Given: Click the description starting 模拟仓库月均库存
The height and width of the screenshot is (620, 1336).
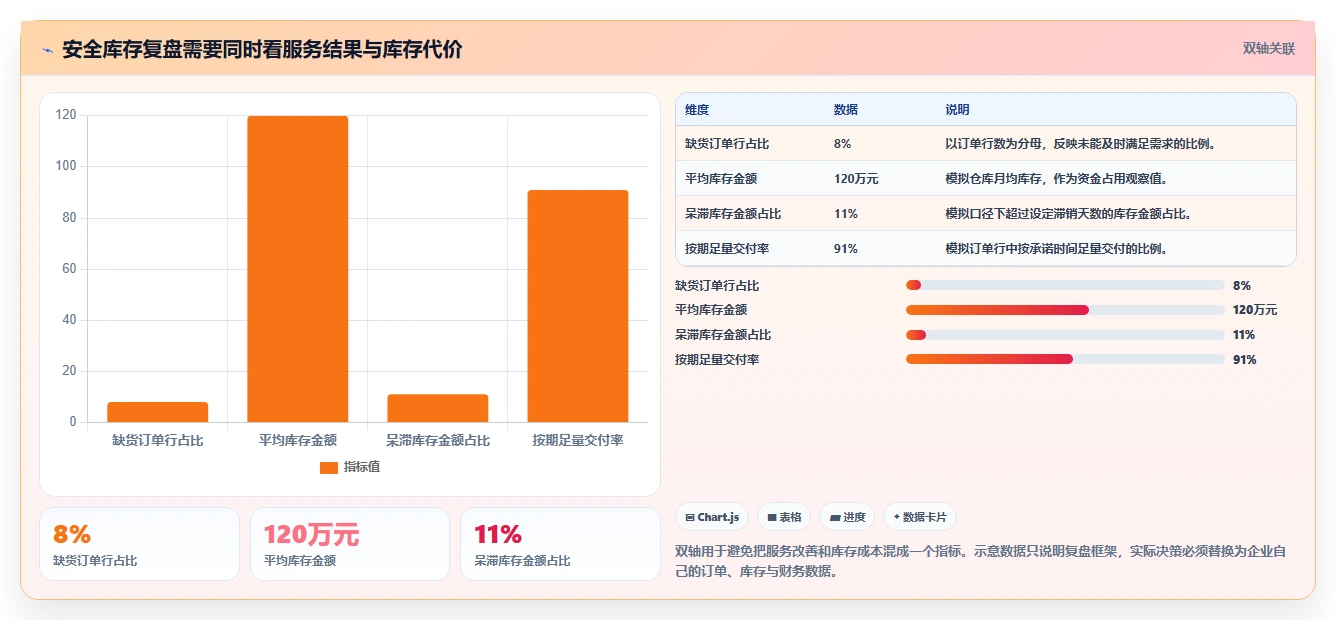Looking at the screenshot, I should click(x=1056, y=179).
